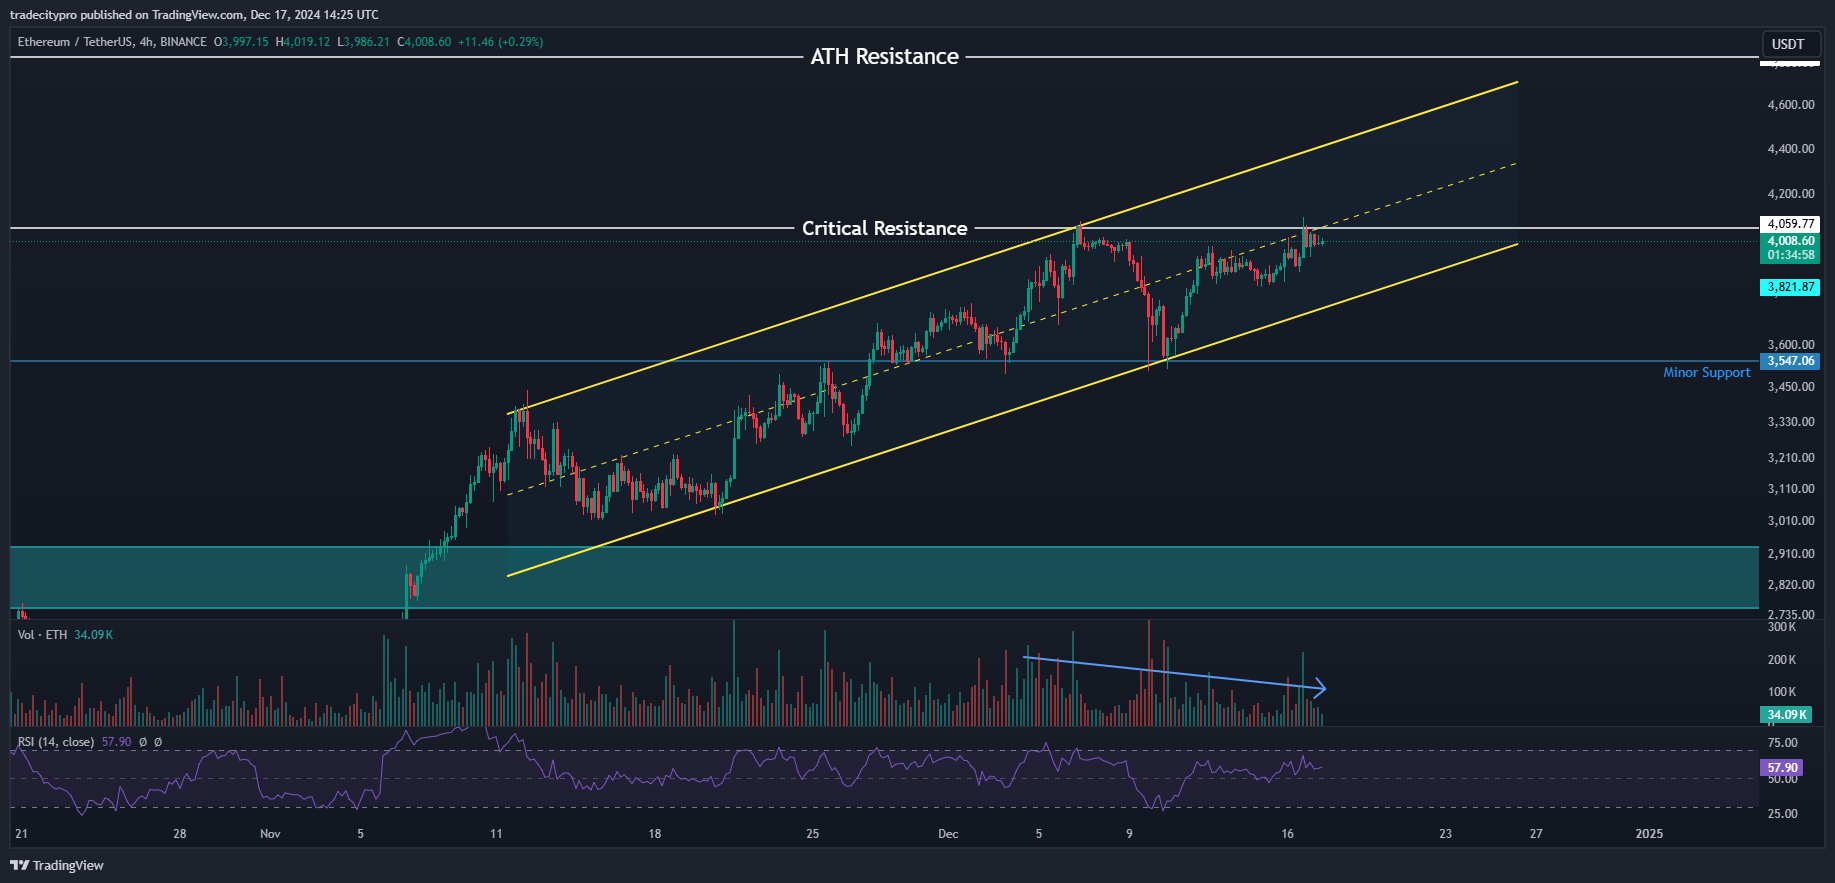1835x883 pixels.
Task: Click the 3,110.00 price axis label
Action: (x=1791, y=489)
